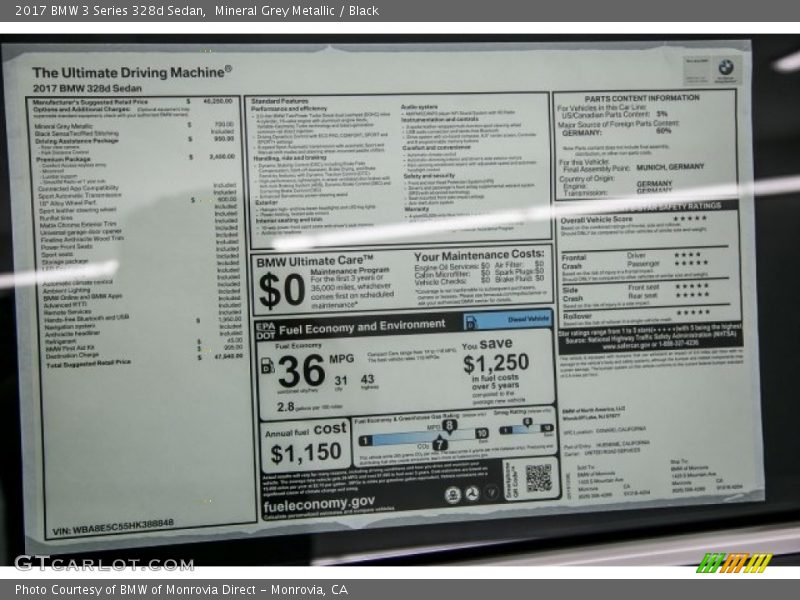Click the 'Audio system' heading
Viewport: 800px width, 600px height.
[419, 107]
